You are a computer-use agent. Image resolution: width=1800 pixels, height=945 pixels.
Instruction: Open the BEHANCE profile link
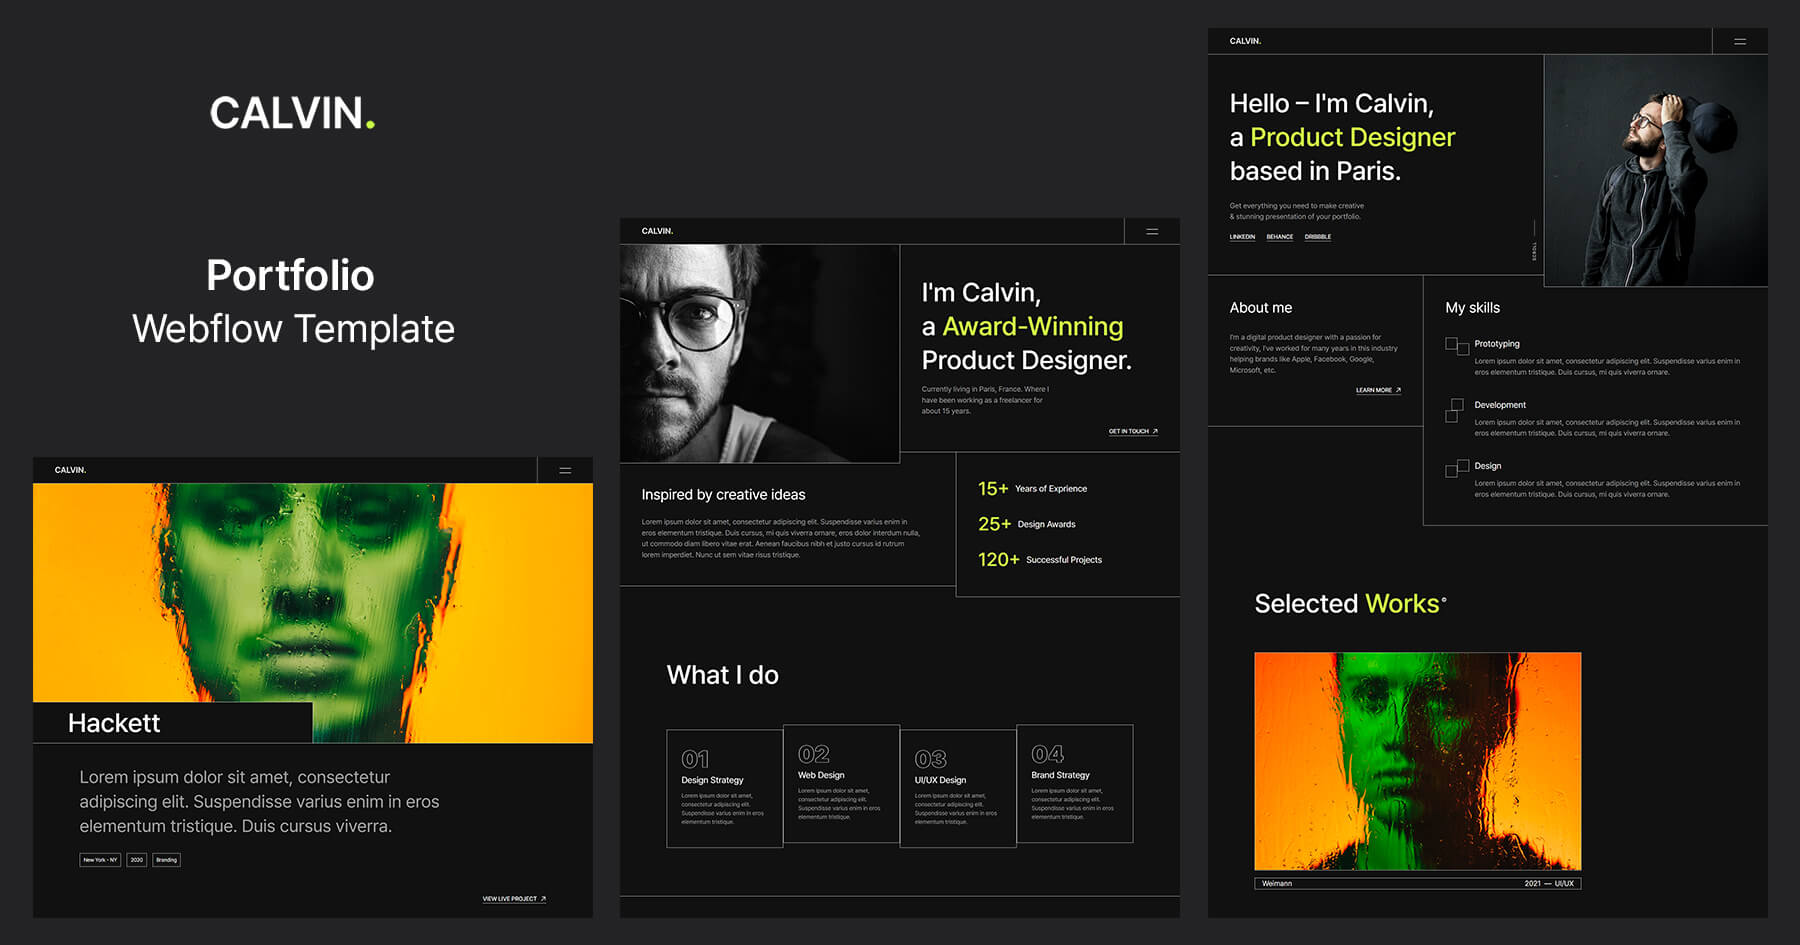point(1280,236)
